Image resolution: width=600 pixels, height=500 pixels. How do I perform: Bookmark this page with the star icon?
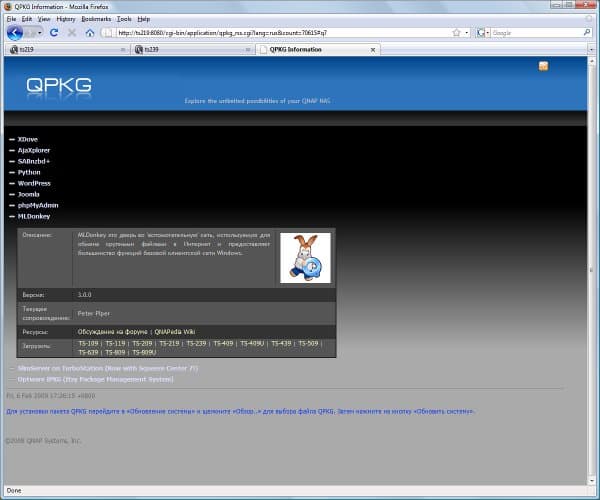(456, 33)
